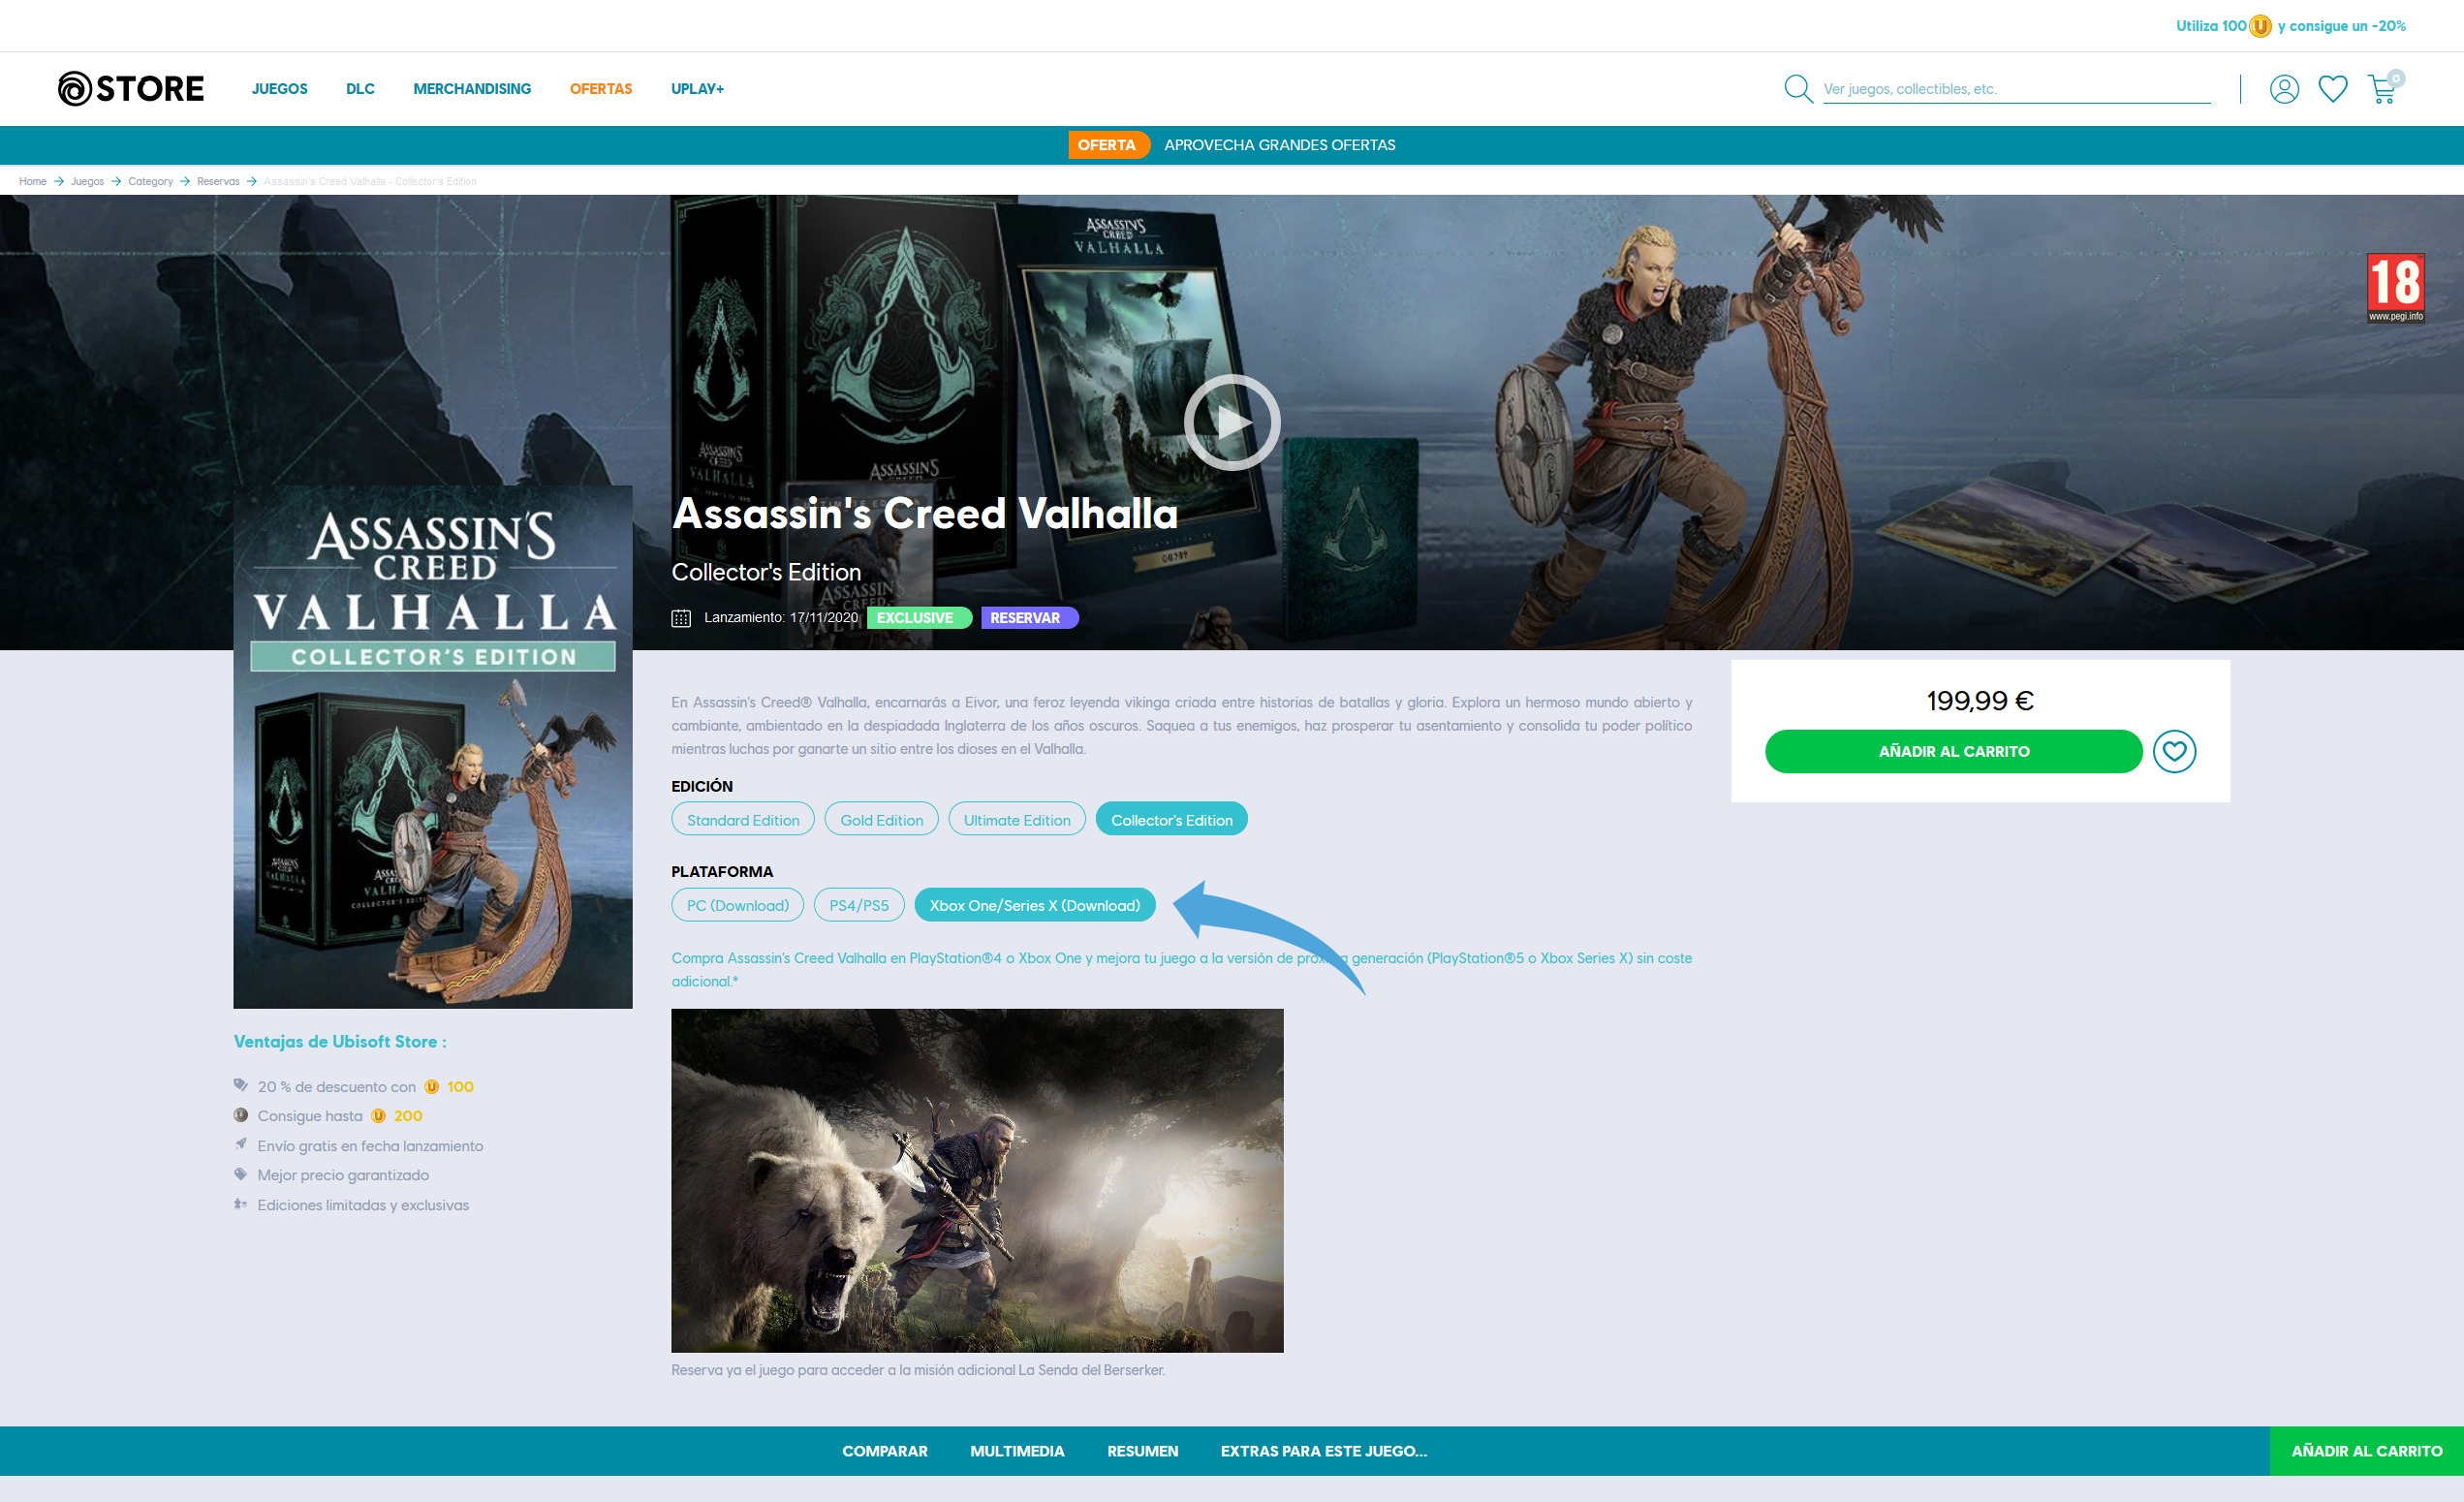Open the JUEGOS menu

click(x=280, y=89)
